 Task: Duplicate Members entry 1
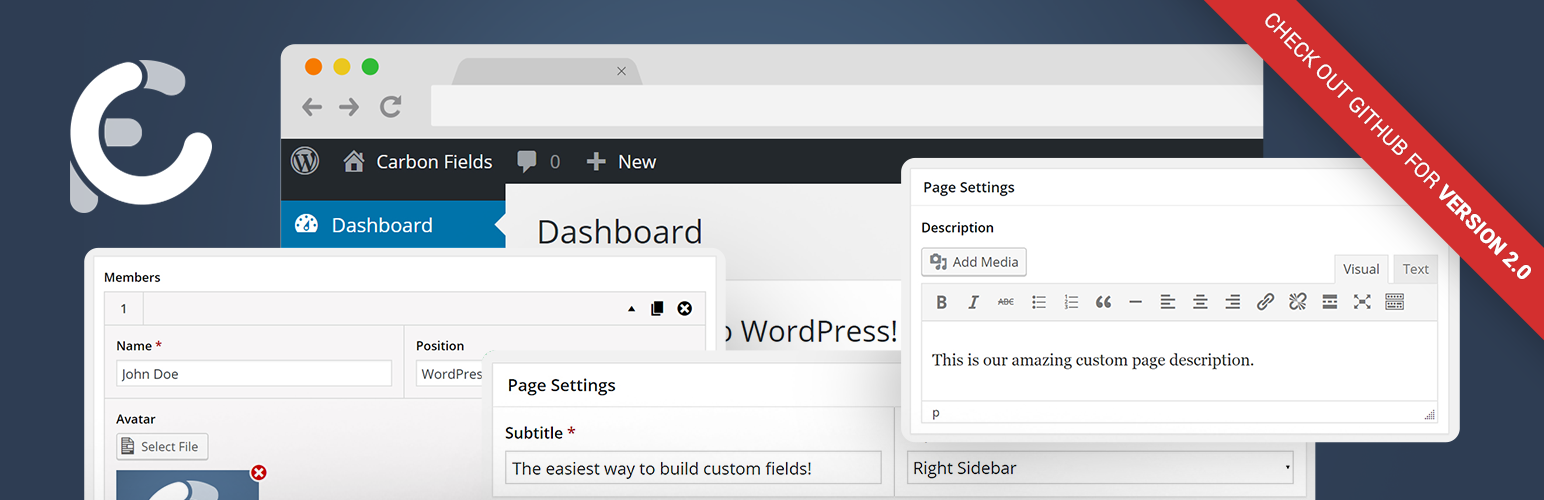(x=657, y=308)
